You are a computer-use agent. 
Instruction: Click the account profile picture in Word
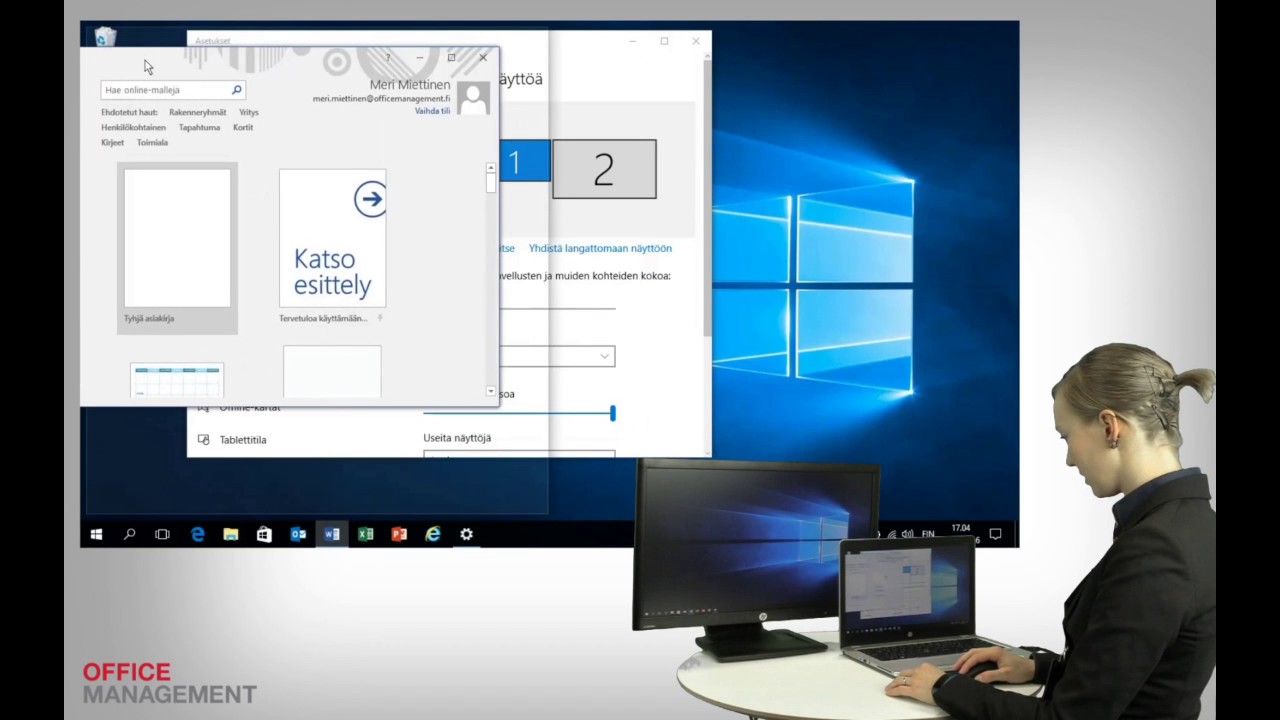tap(473, 97)
